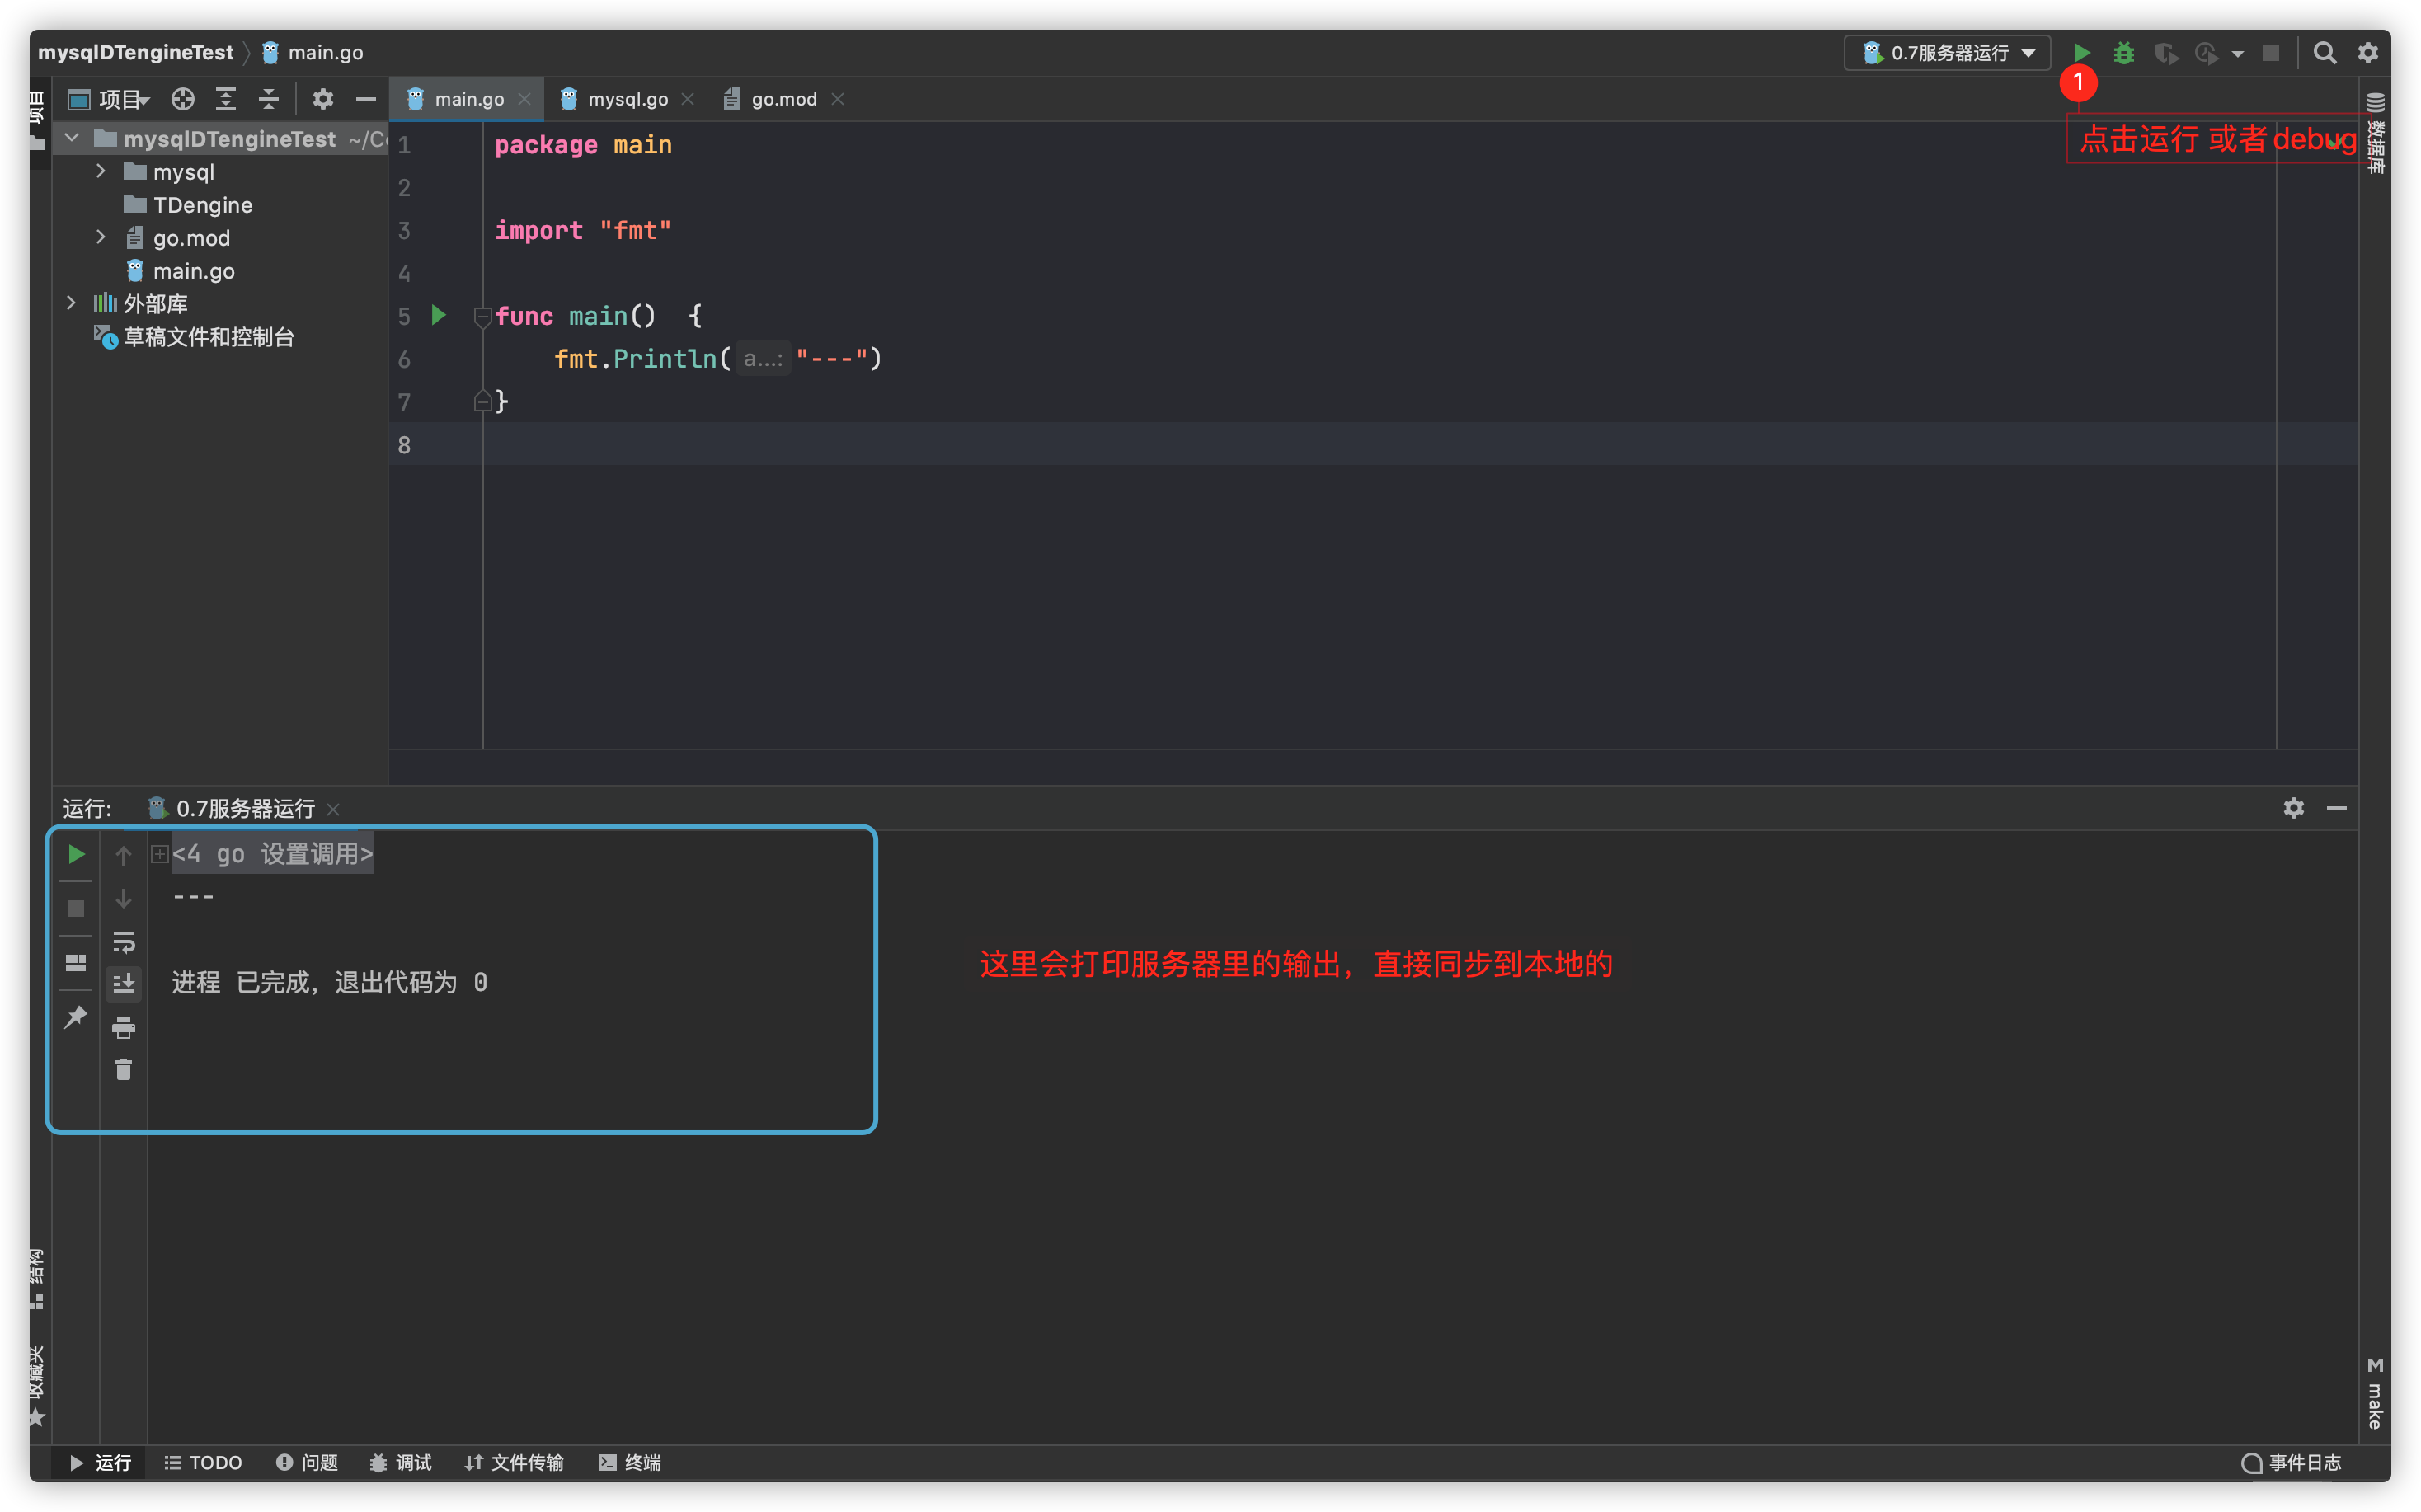Open Search Everywhere magnifier icon
The width and height of the screenshot is (2421, 1512).
(2325, 53)
